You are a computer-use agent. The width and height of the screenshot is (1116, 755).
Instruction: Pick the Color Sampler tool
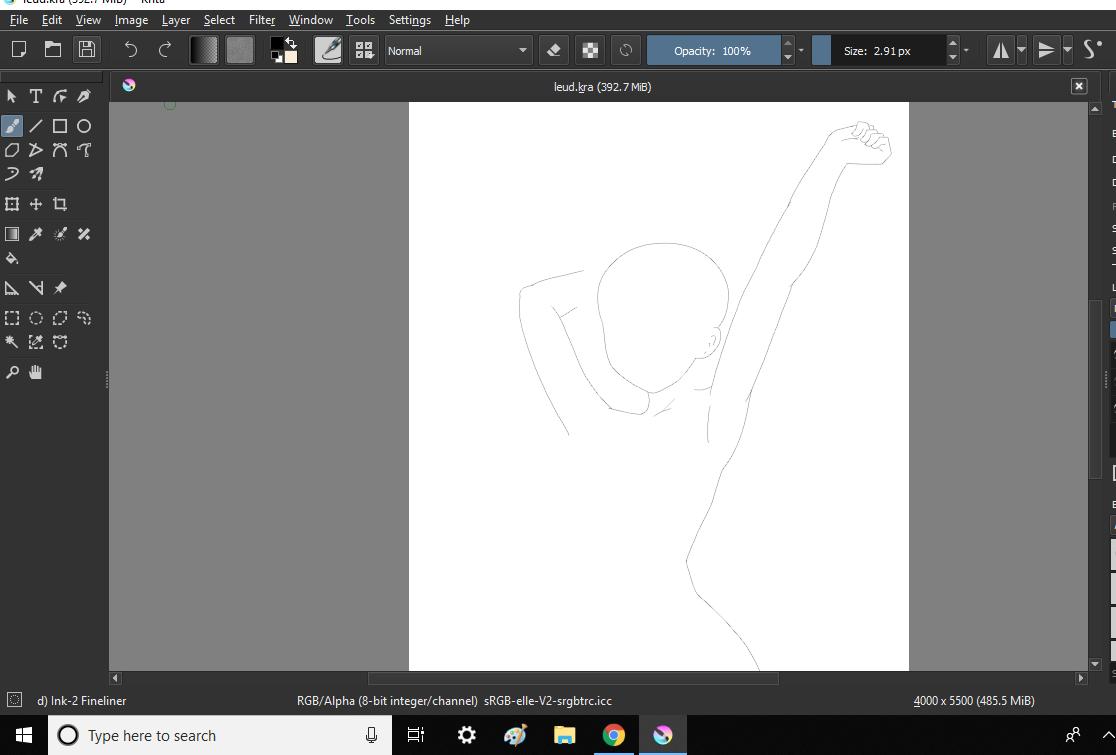pos(36,233)
